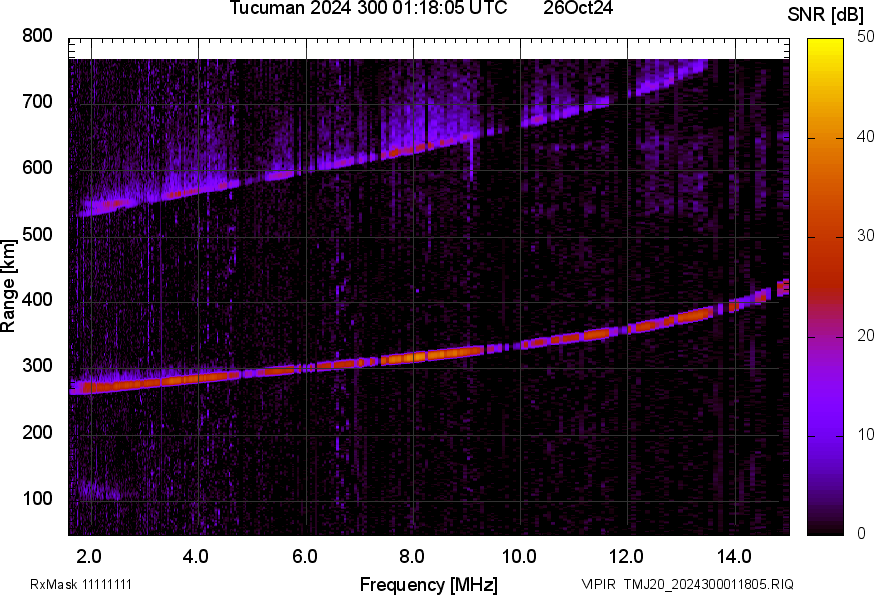Click the 8.0 frequency tick label
874x595 pixels.
coord(411,556)
